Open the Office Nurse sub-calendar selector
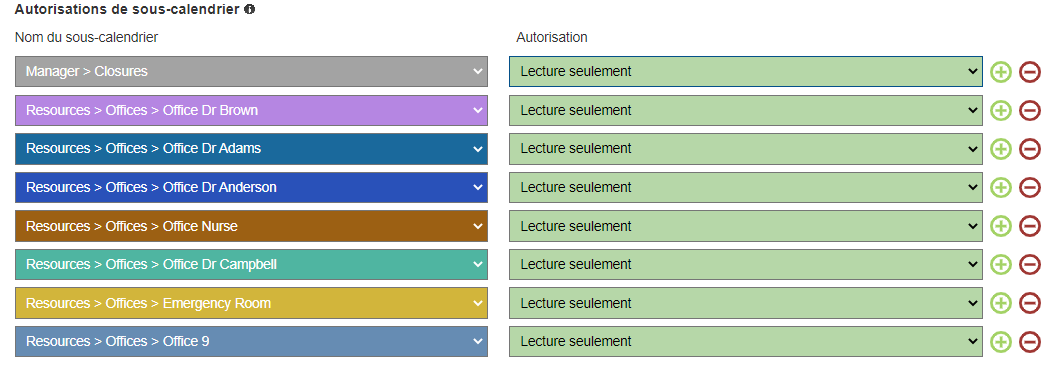 (251, 226)
